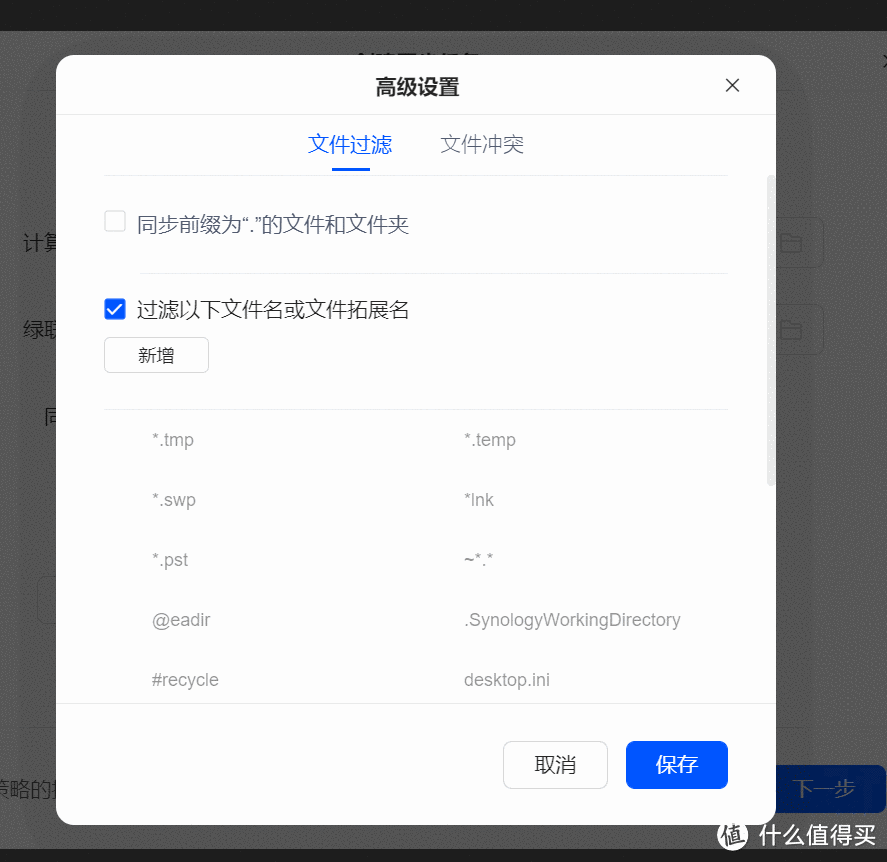Click the lower folder browse icon

794,329
